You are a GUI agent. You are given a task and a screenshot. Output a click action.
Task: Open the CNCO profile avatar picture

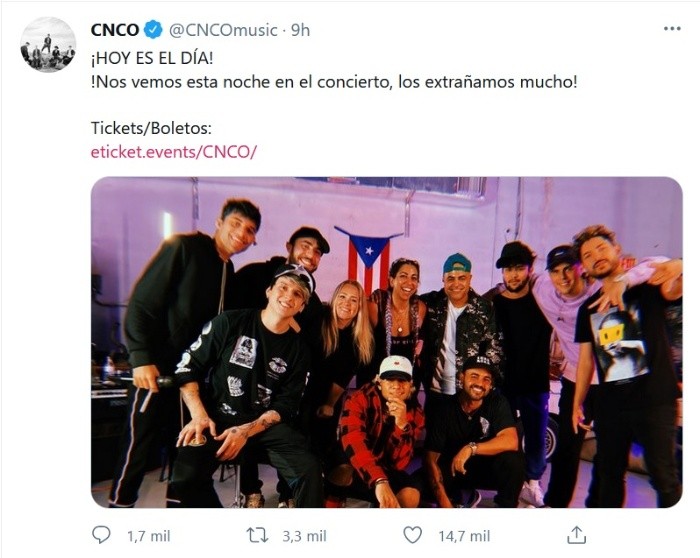[48, 45]
